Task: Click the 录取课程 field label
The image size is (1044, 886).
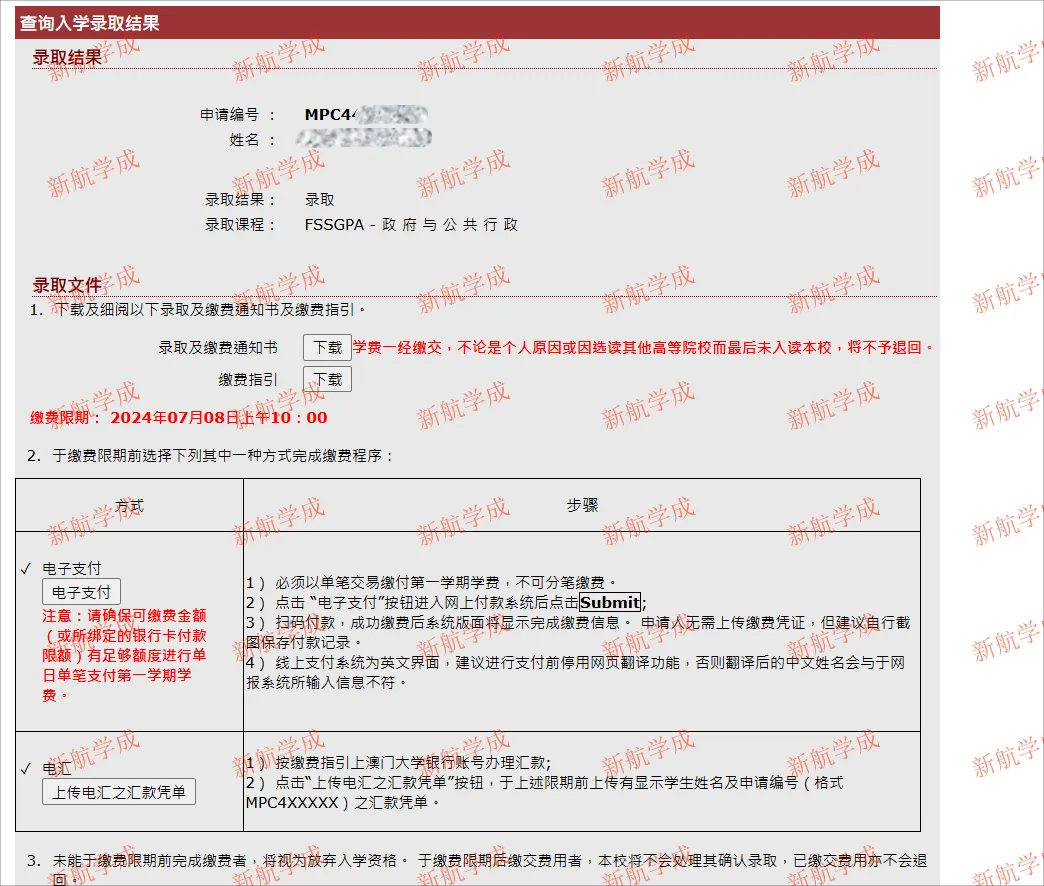Action: [x=240, y=225]
